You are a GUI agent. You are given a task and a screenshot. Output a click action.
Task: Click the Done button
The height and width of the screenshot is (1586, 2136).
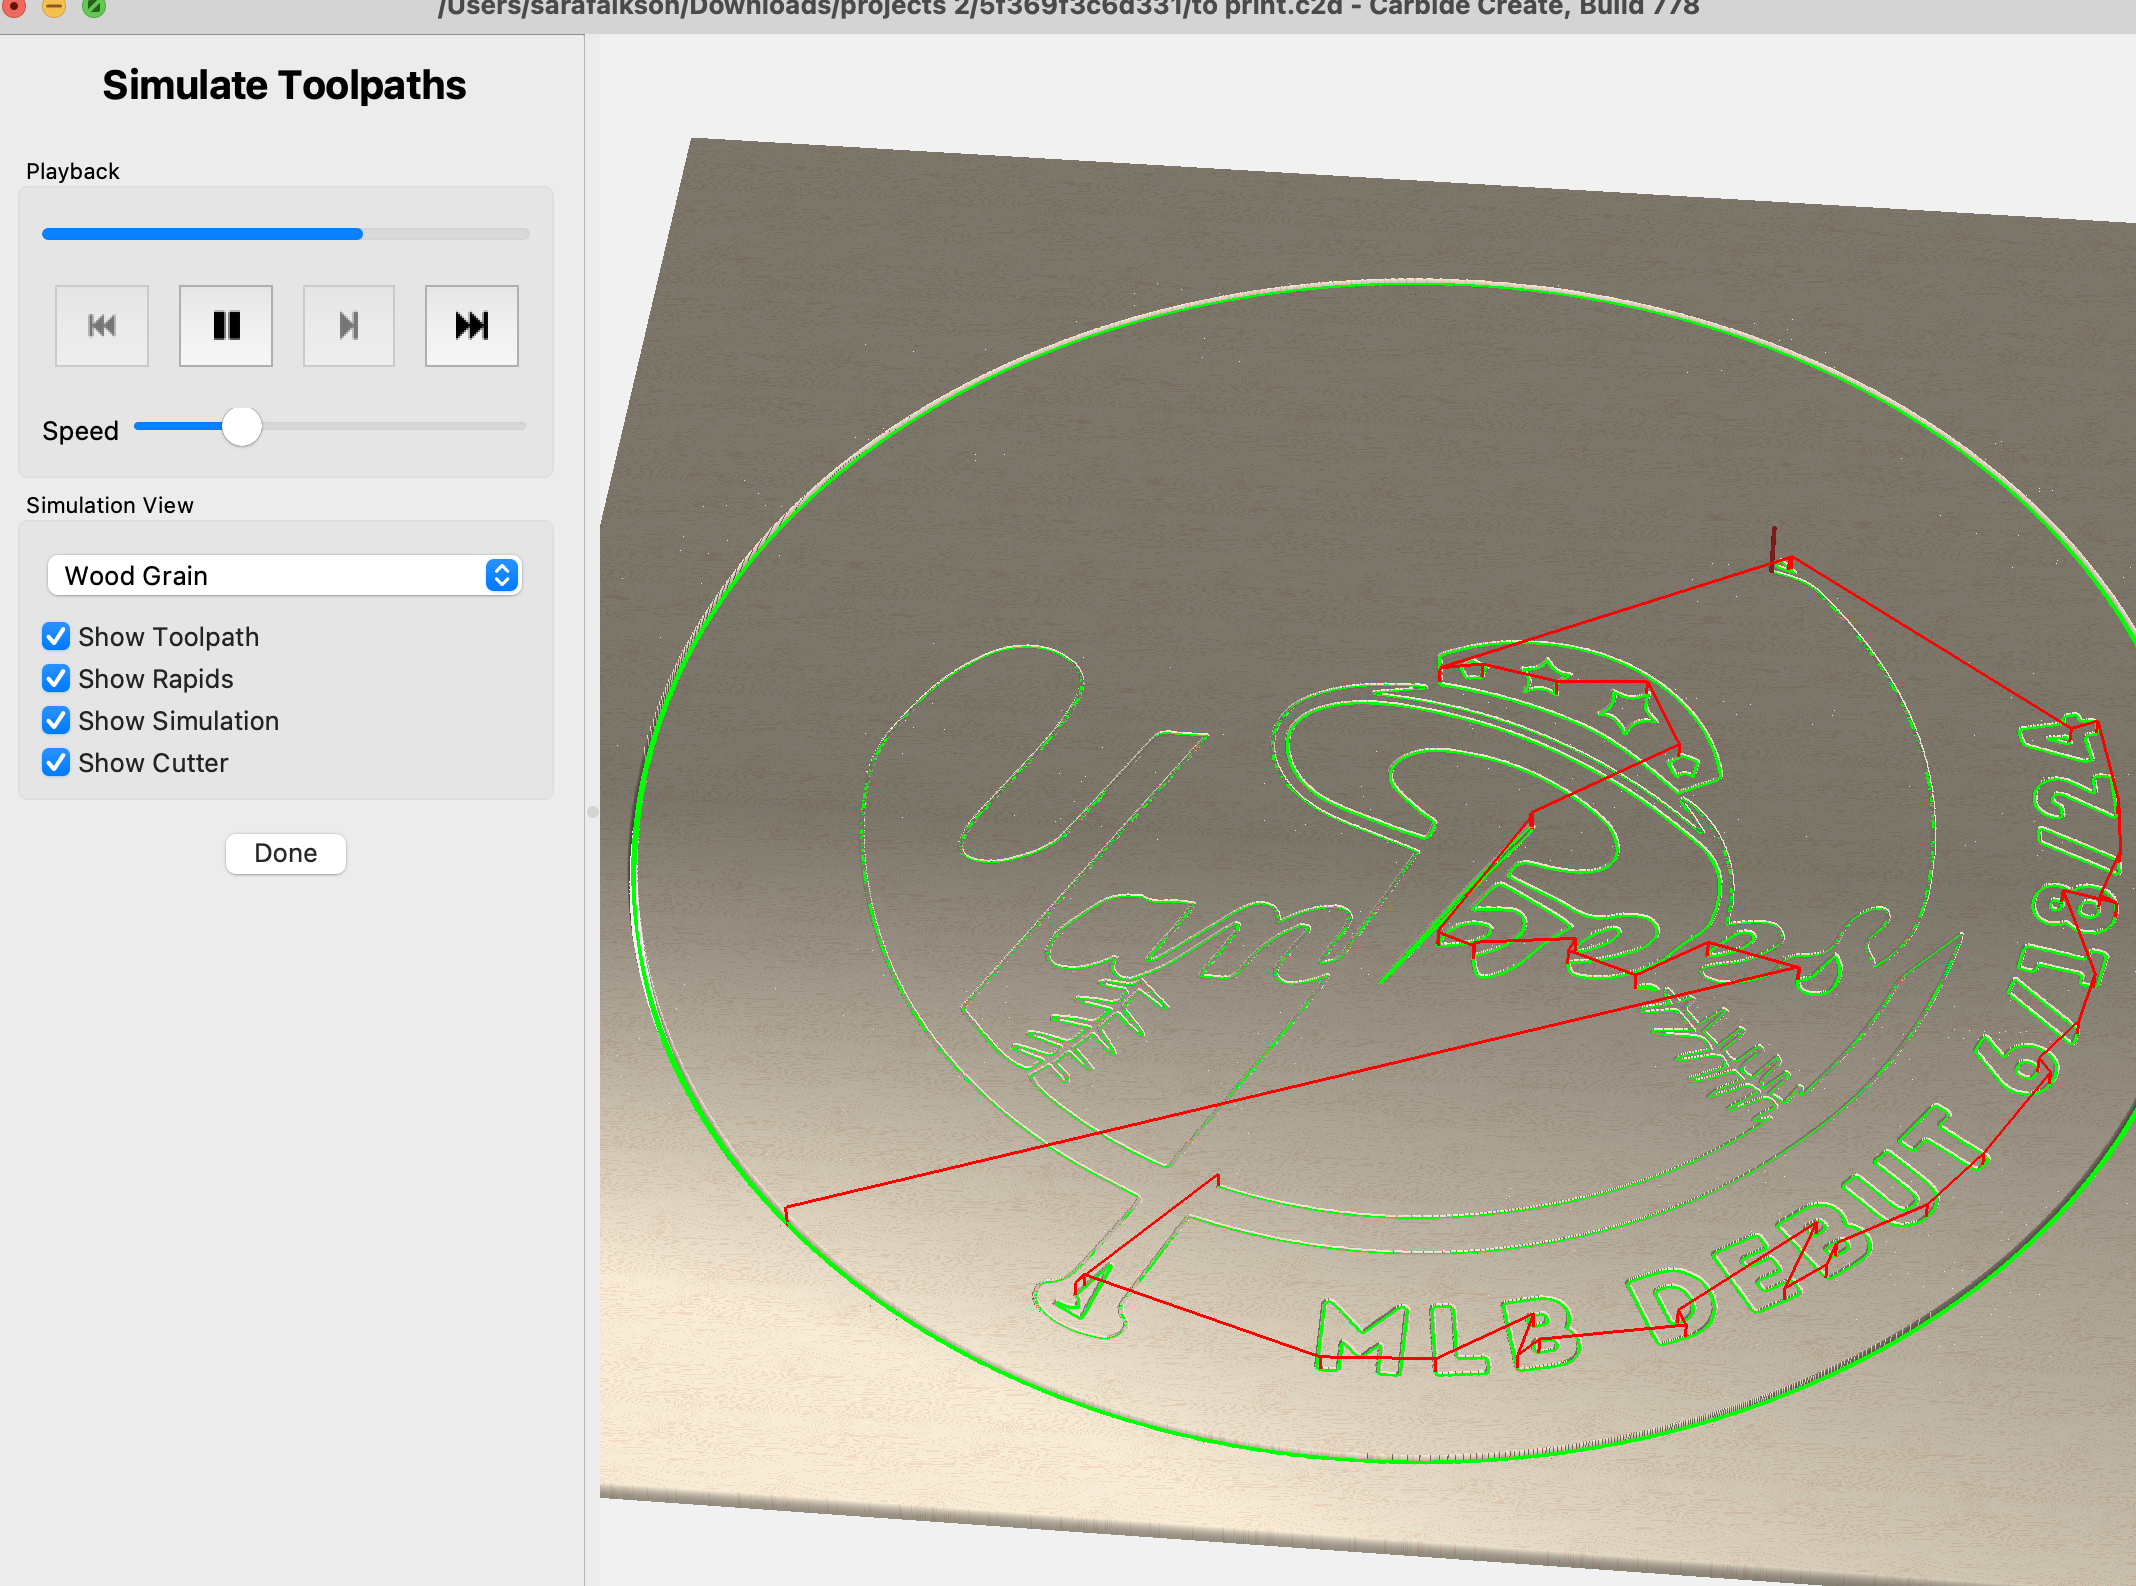tap(286, 854)
